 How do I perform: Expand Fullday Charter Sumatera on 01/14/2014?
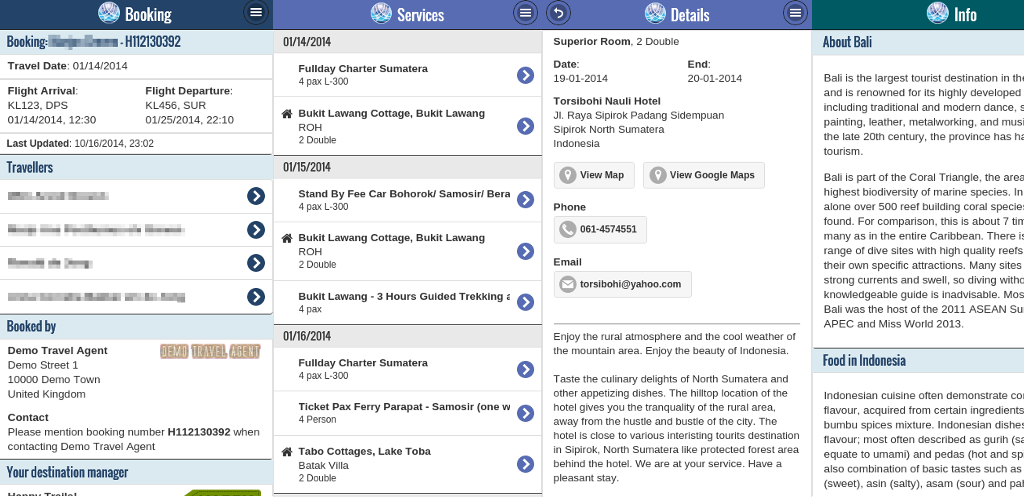(525, 75)
